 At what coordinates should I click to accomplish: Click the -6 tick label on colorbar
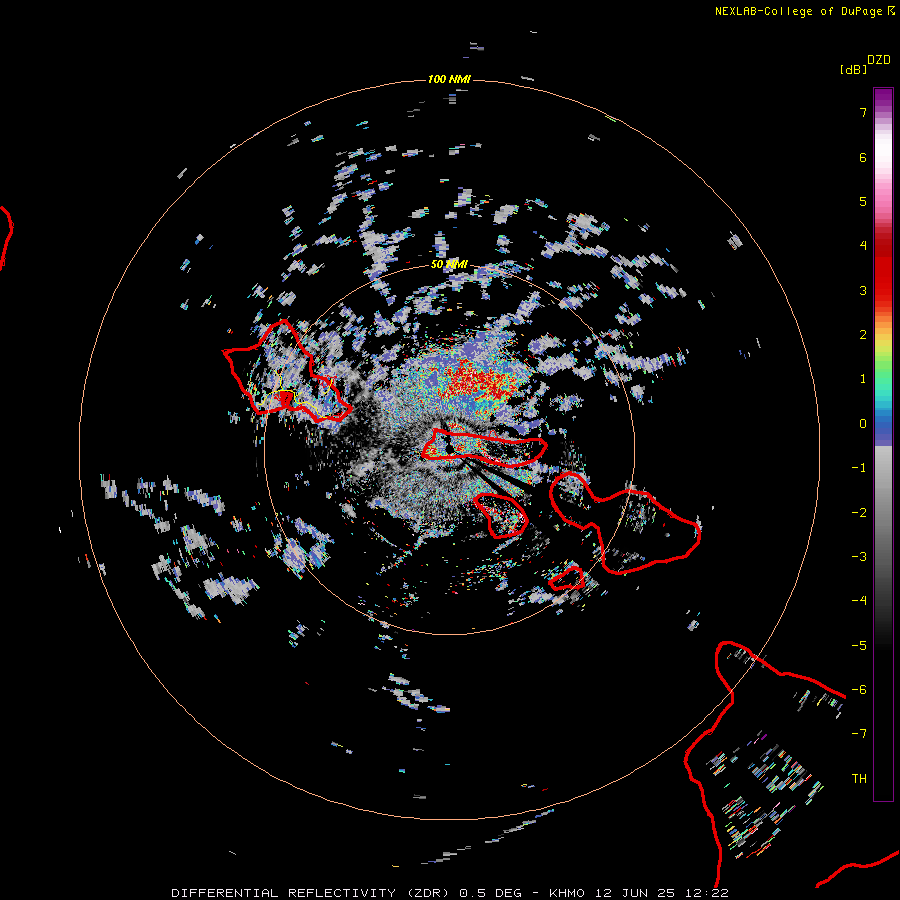(x=859, y=690)
